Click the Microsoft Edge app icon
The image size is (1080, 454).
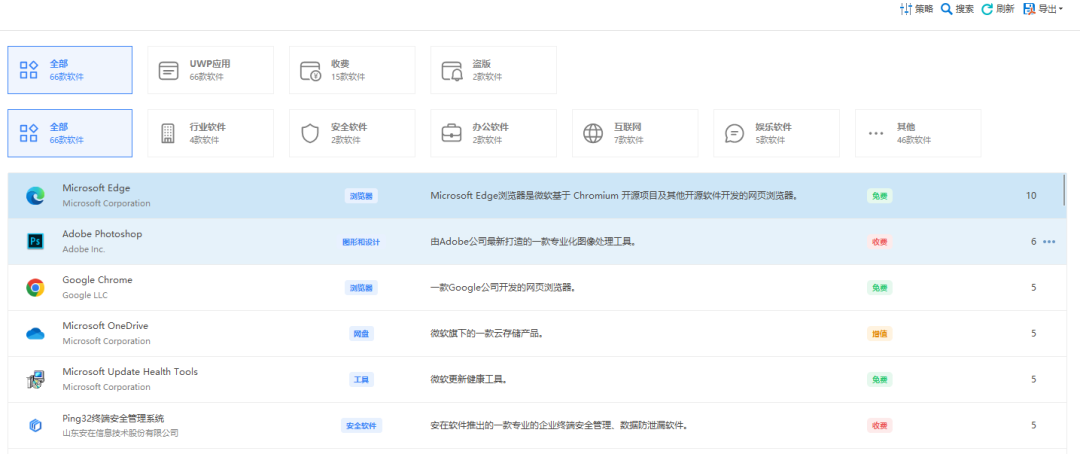pos(35,196)
